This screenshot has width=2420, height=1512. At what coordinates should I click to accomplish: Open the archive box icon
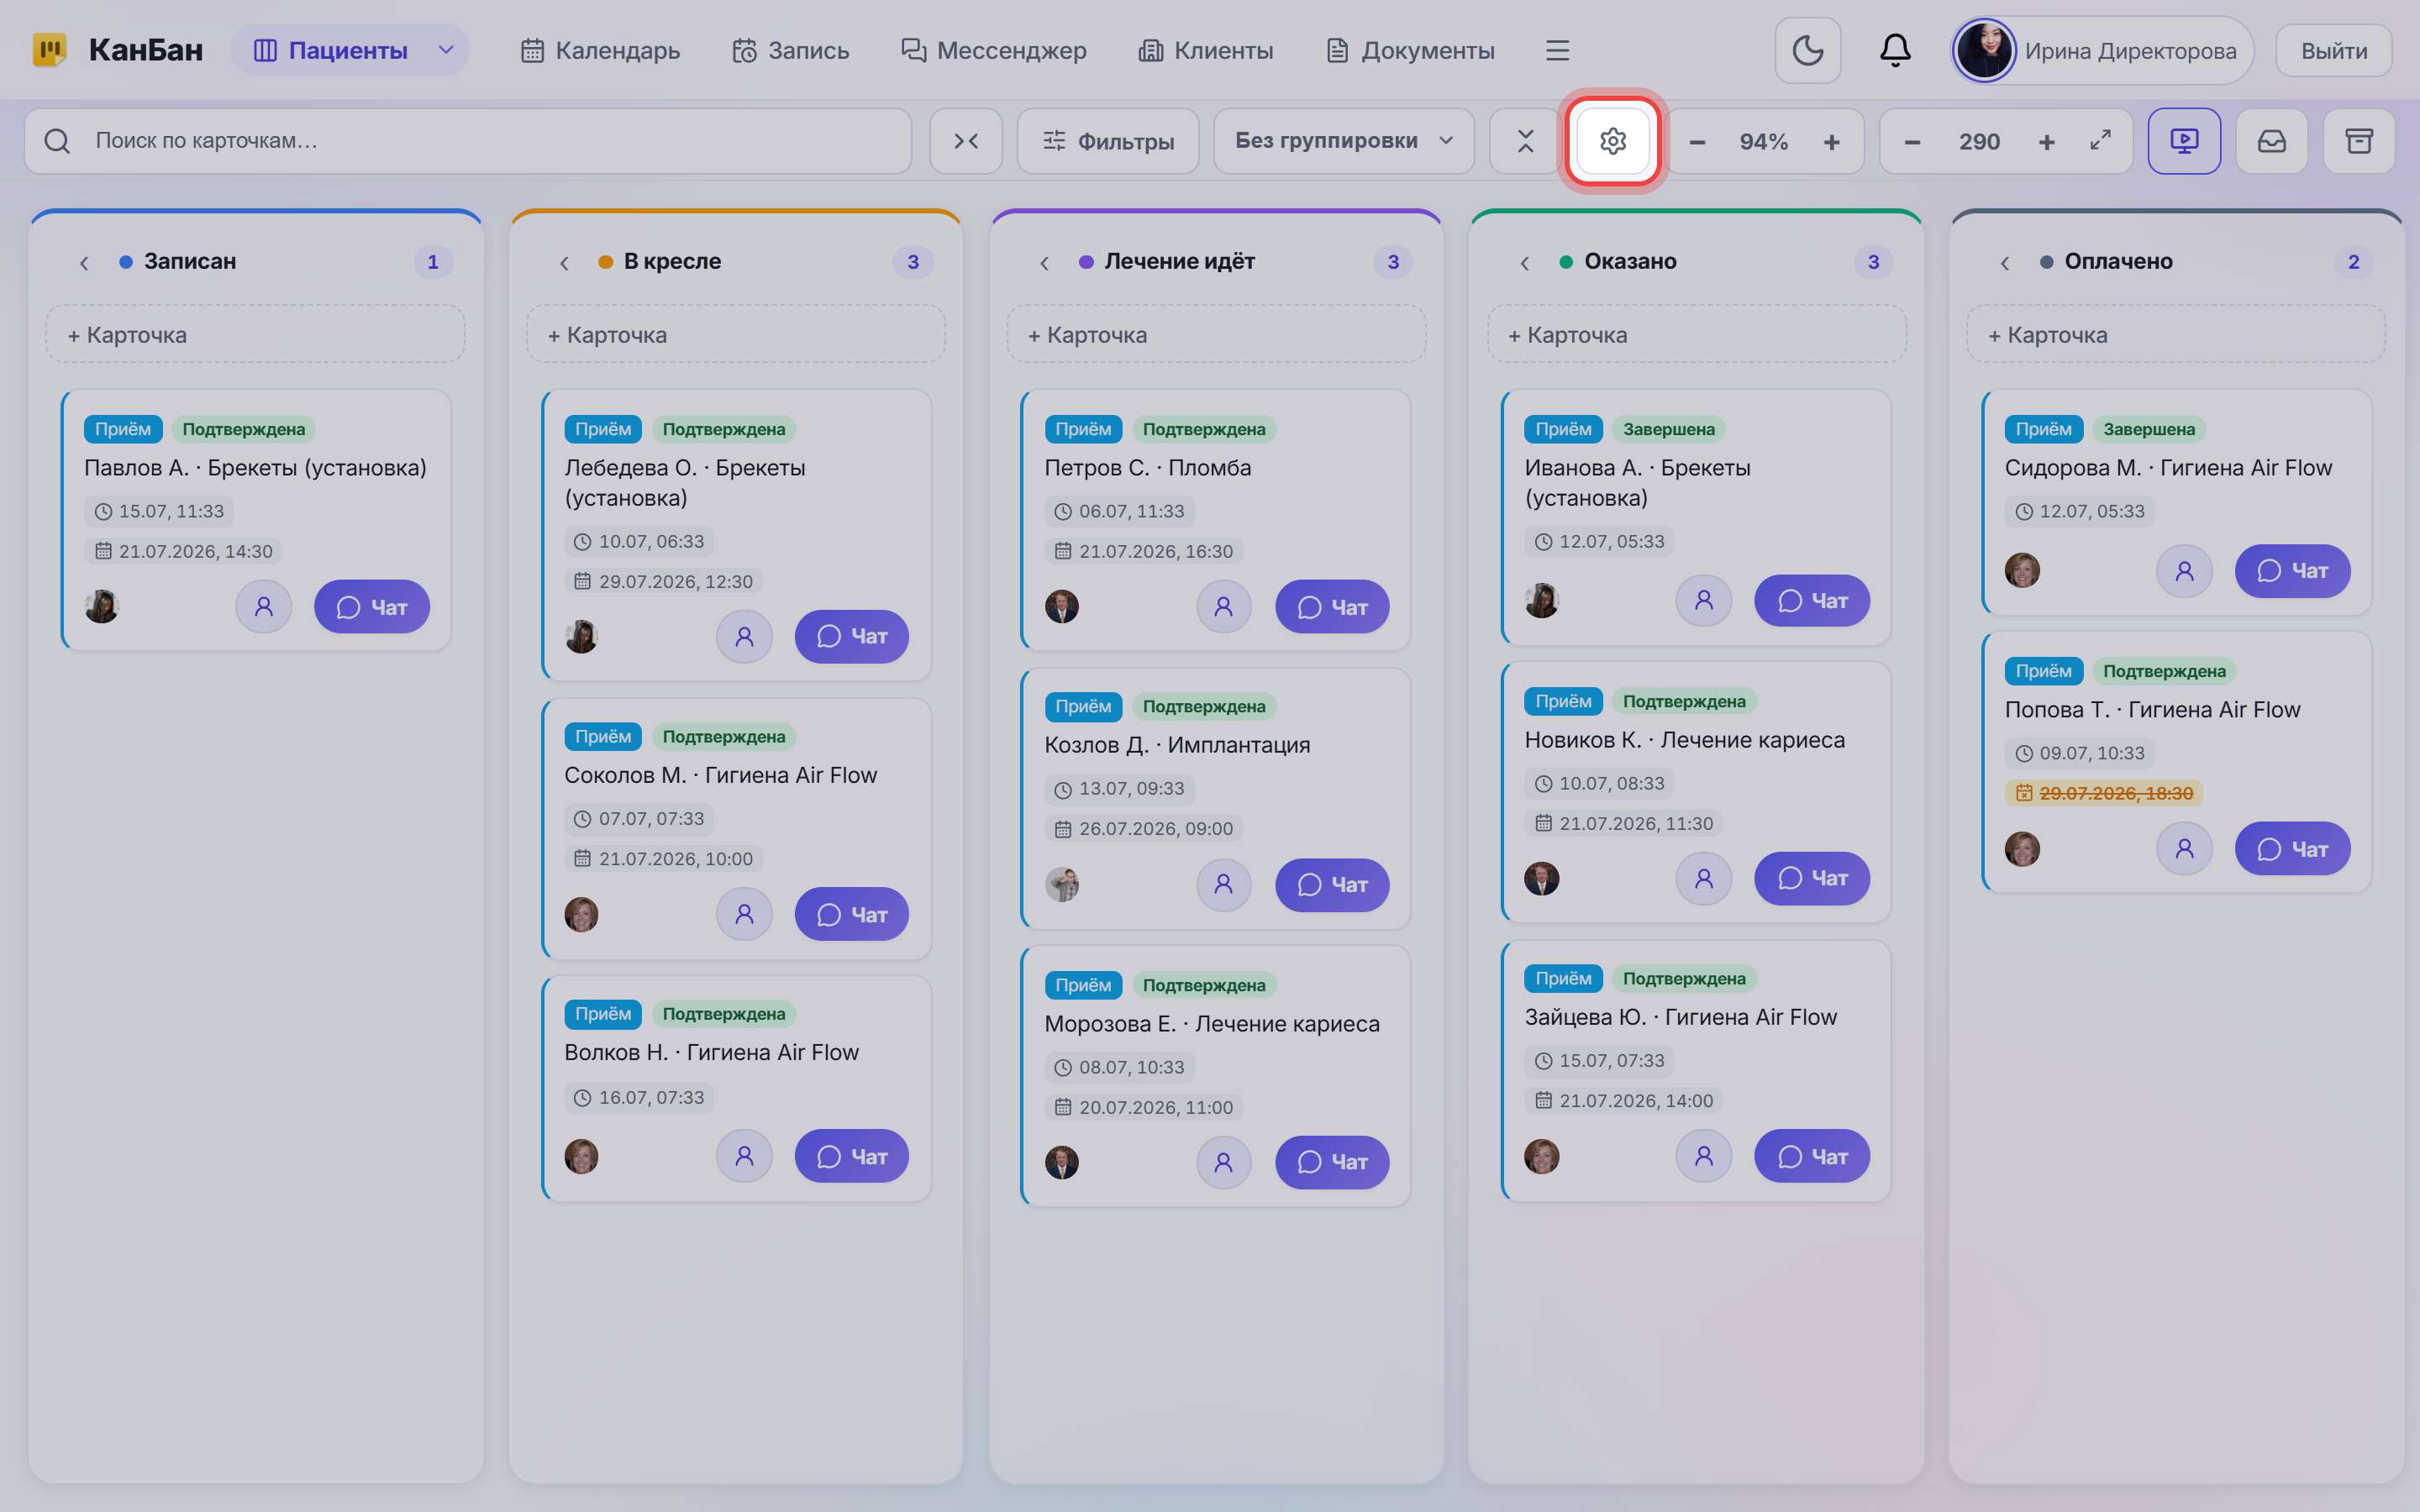pyautogui.click(x=2359, y=141)
